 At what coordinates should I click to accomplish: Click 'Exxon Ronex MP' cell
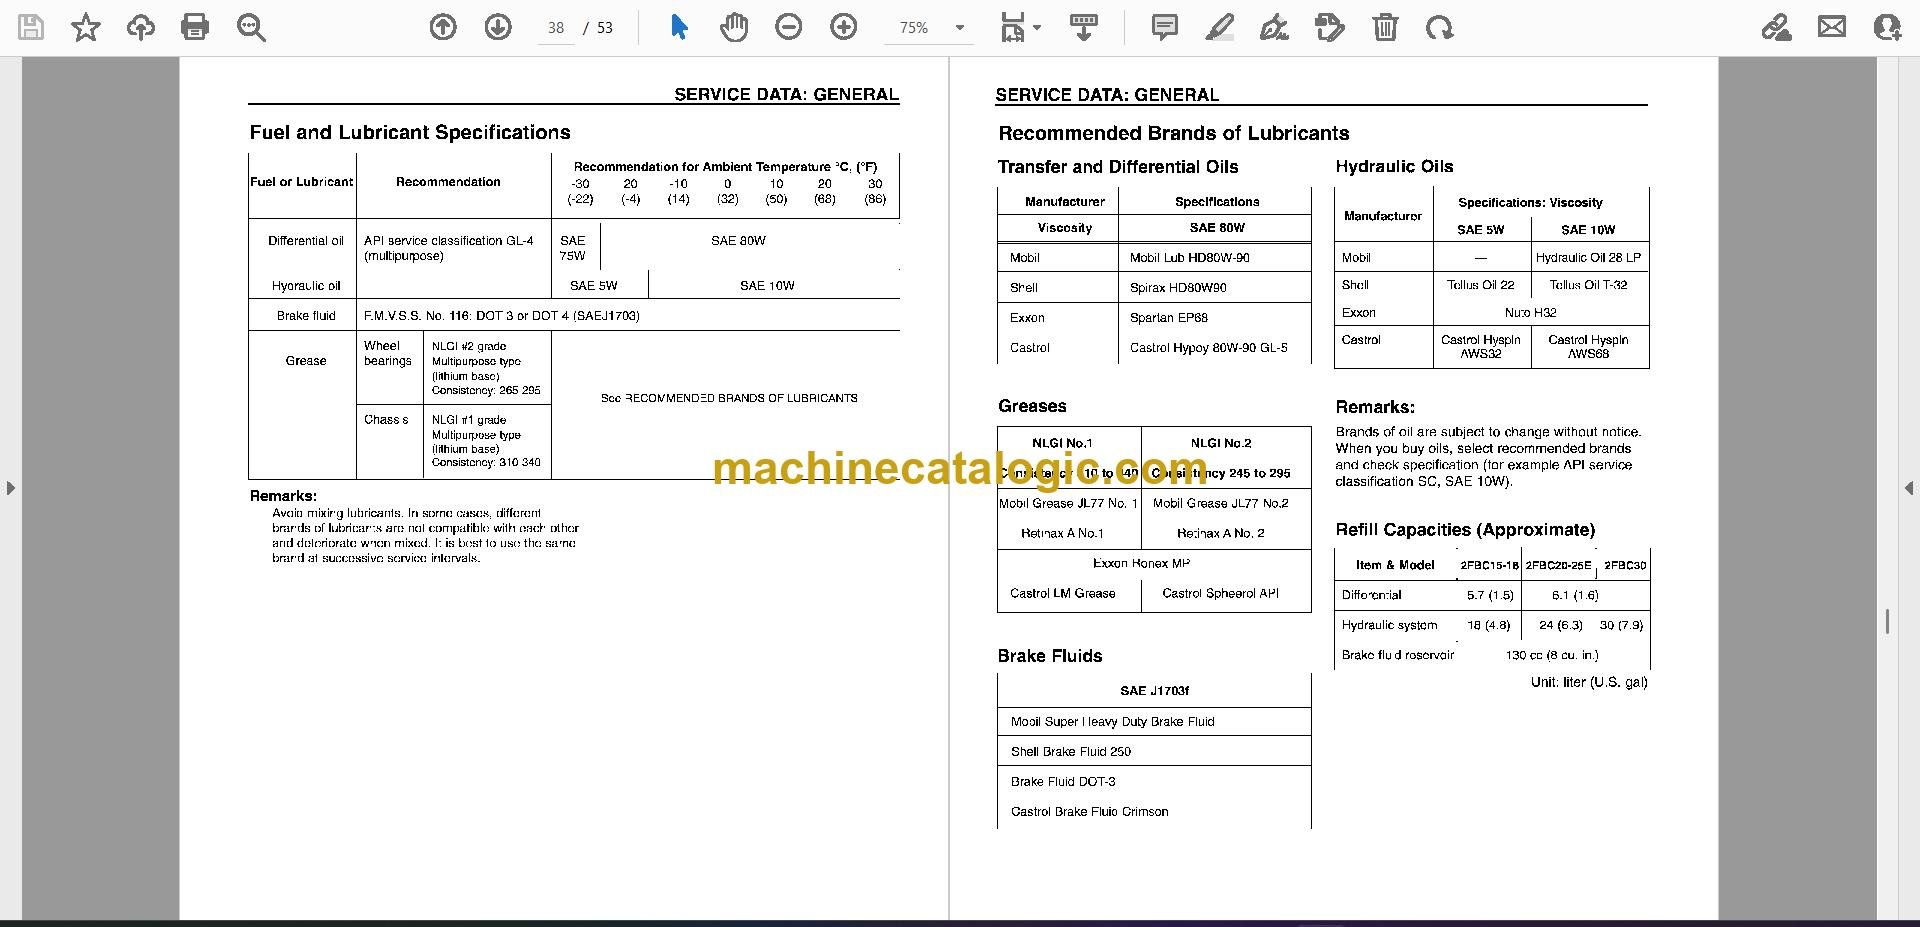coord(1141,564)
